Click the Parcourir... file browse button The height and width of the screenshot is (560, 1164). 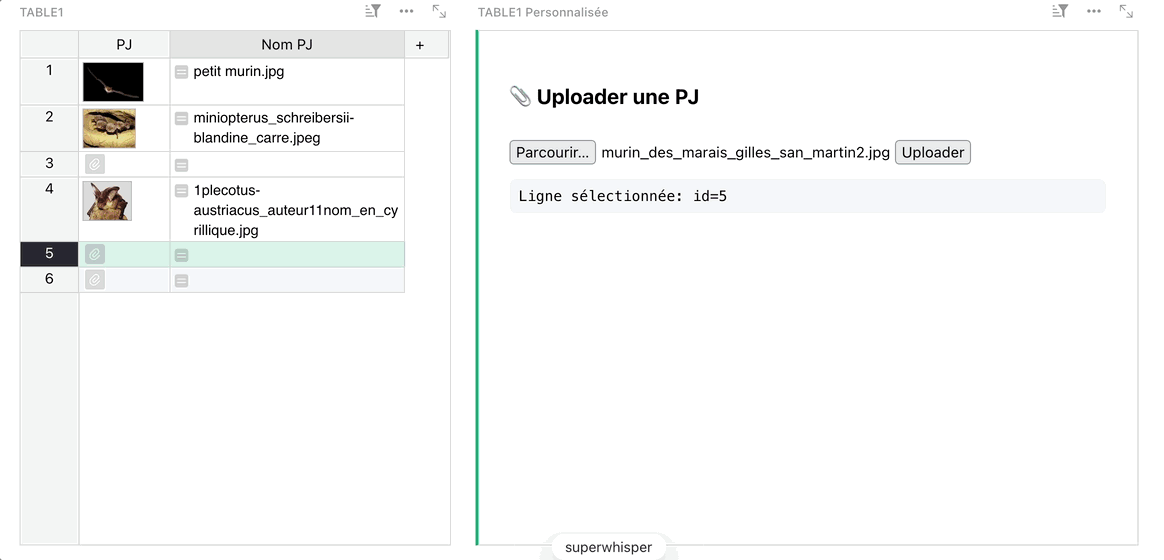tap(552, 152)
